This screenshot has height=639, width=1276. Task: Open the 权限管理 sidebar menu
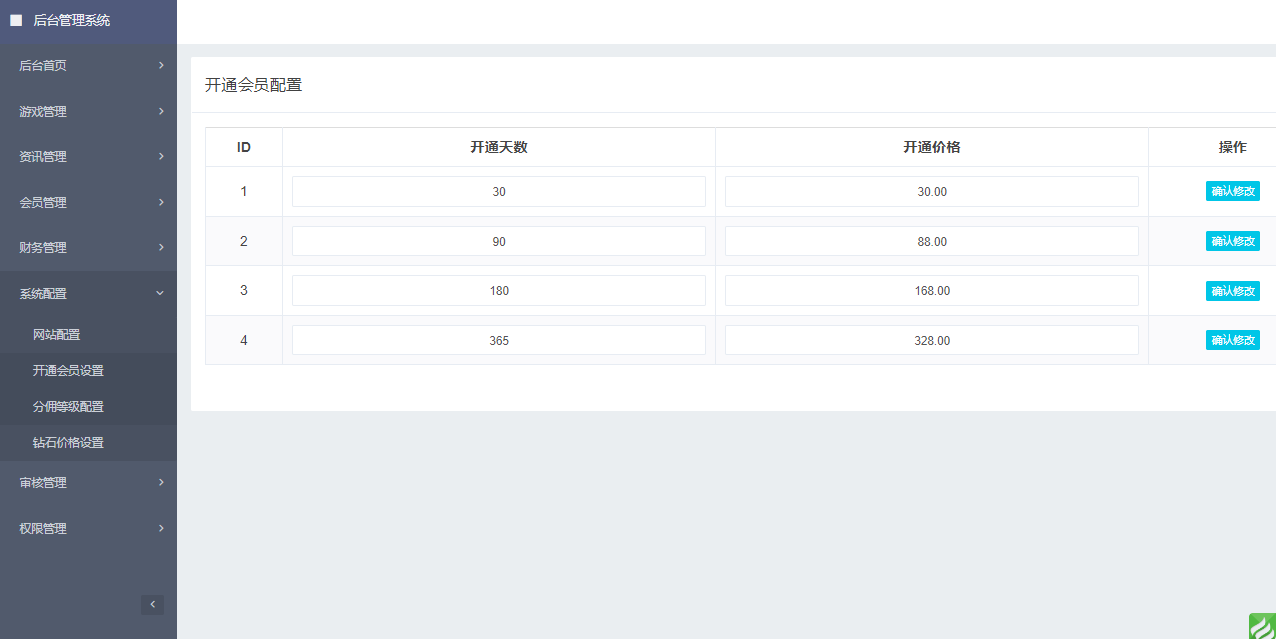coord(43,529)
